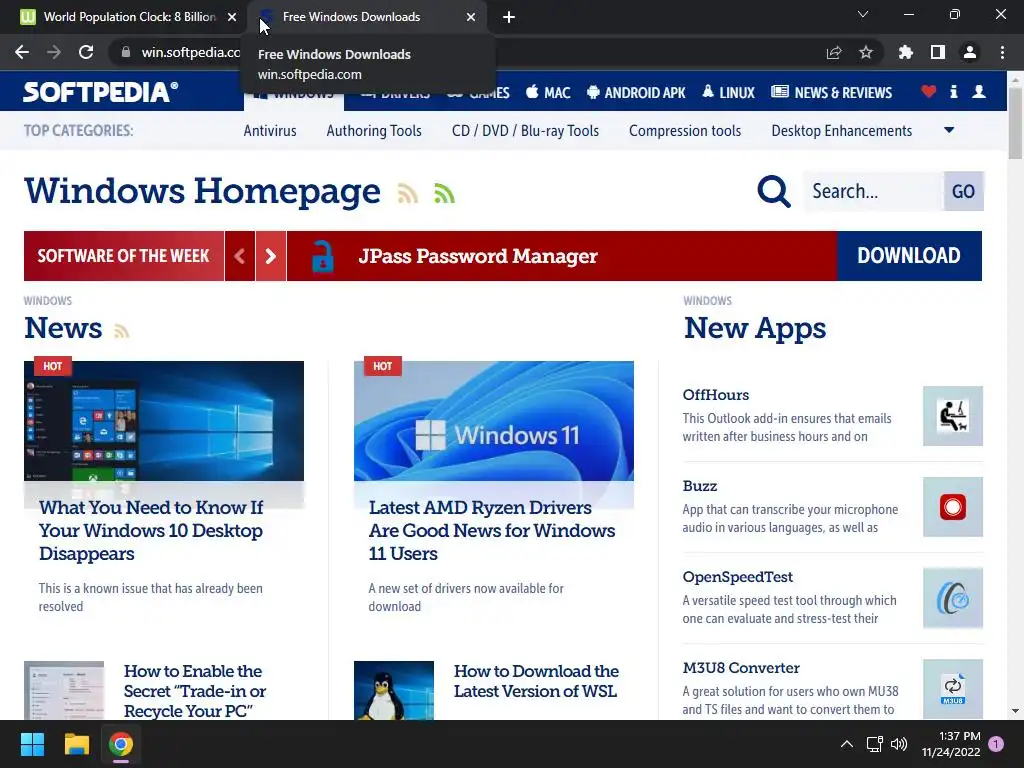Close the World Population Clock tab
This screenshot has height=768, width=1024.
pyautogui.click(x=232, y=17)
